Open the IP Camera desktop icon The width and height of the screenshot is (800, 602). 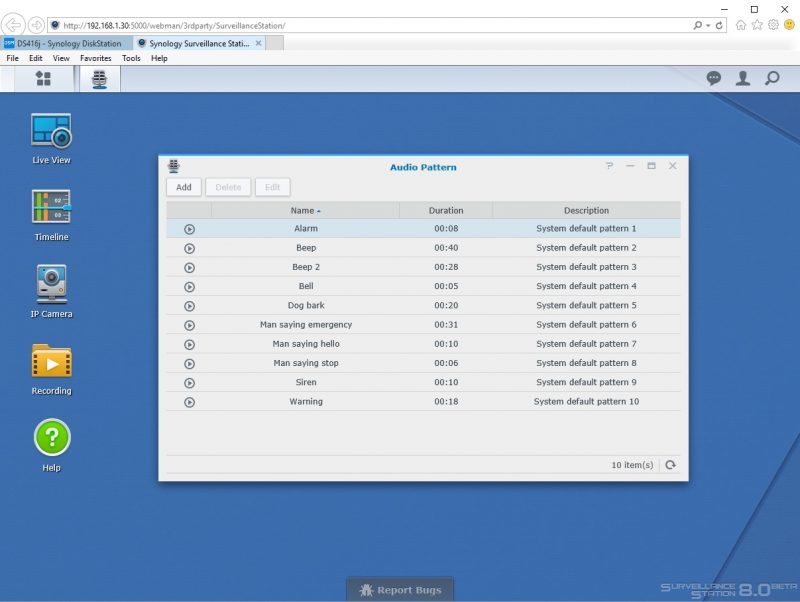(x=51, y=291)
